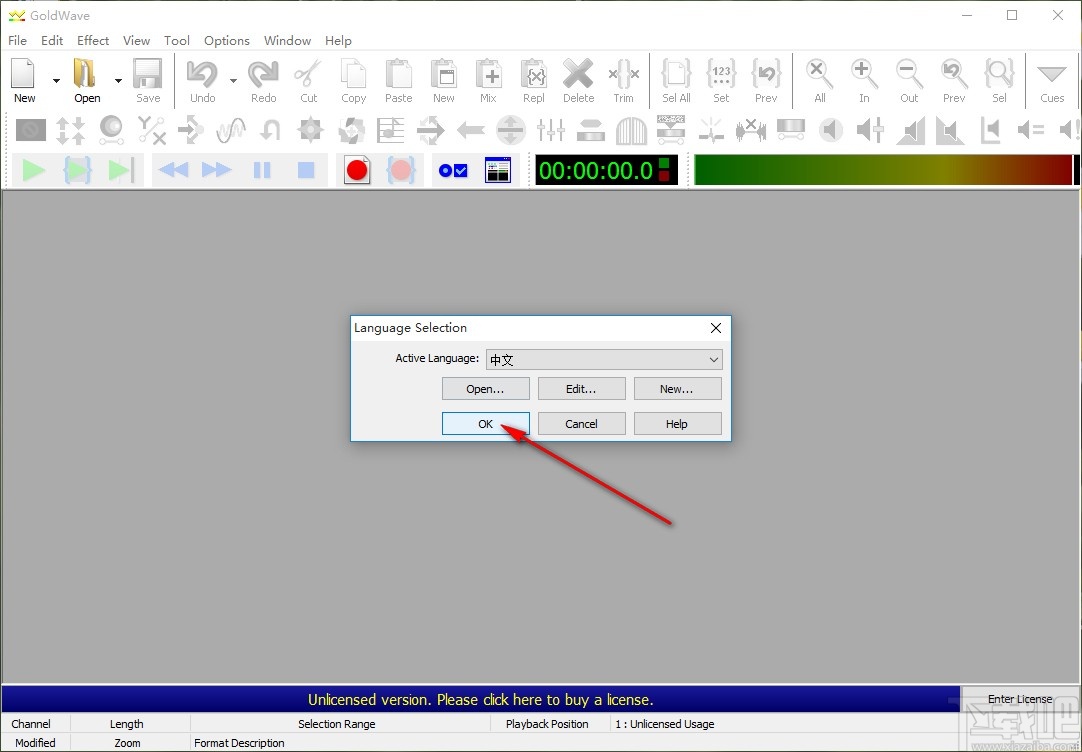Click the Delete X icon
Screen dimensions: 1082x752
pos(578,73)
